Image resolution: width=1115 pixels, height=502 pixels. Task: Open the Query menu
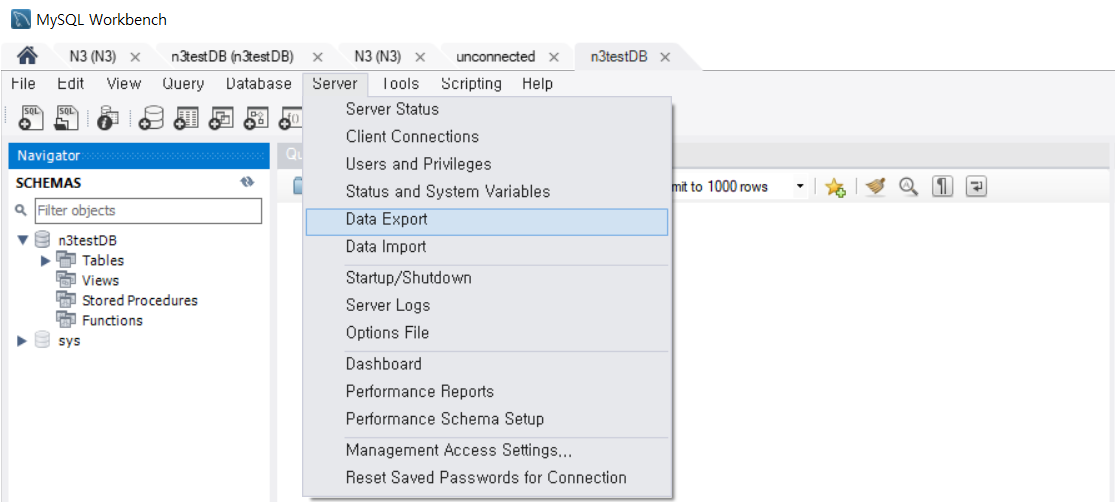pos(183,84)
